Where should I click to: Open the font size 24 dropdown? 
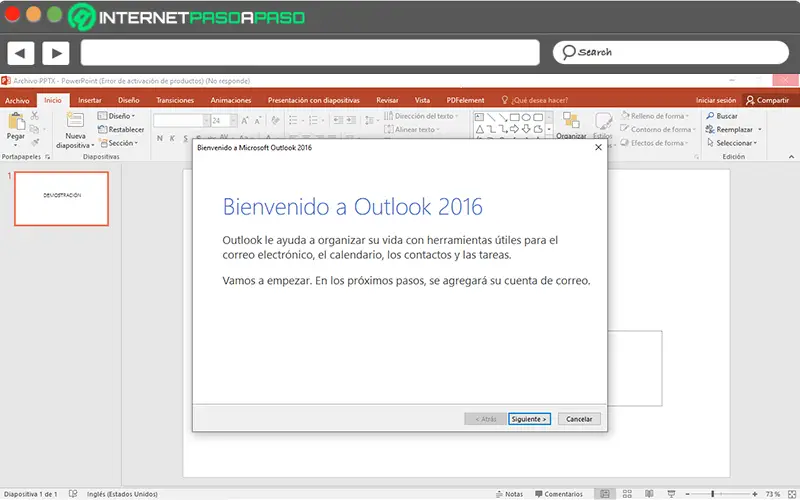tap(233, 120)
